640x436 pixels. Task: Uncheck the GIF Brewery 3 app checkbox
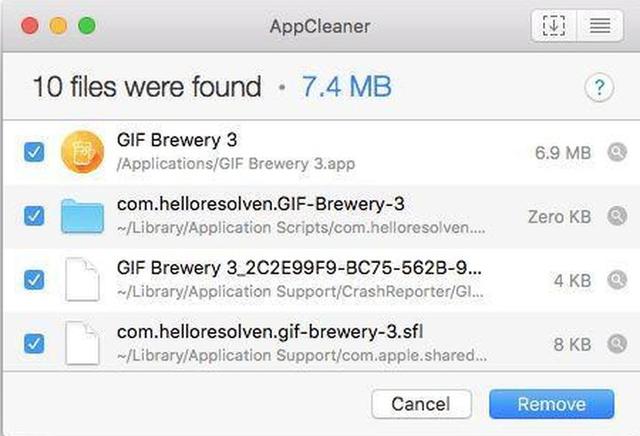[x=34, y=152]
